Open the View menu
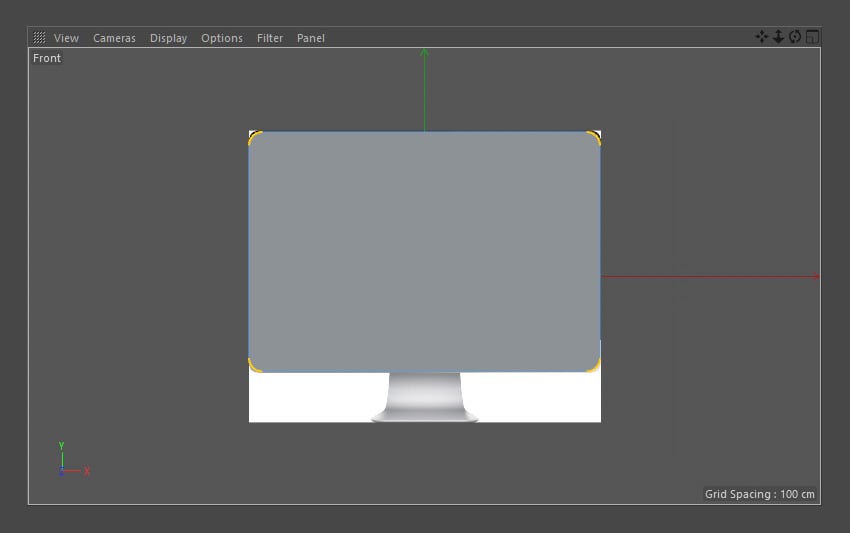 [x=66, y=38]
